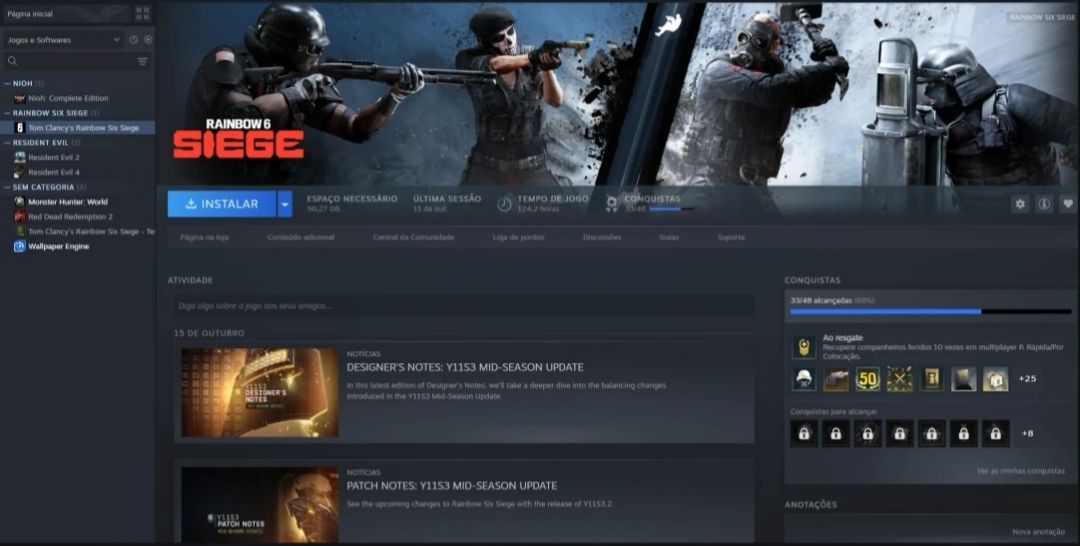This screenshot has width=1080, height=546.
Task: Open the Loja de pontos tab
Action: pyautogui.click(x=519, y=237)
